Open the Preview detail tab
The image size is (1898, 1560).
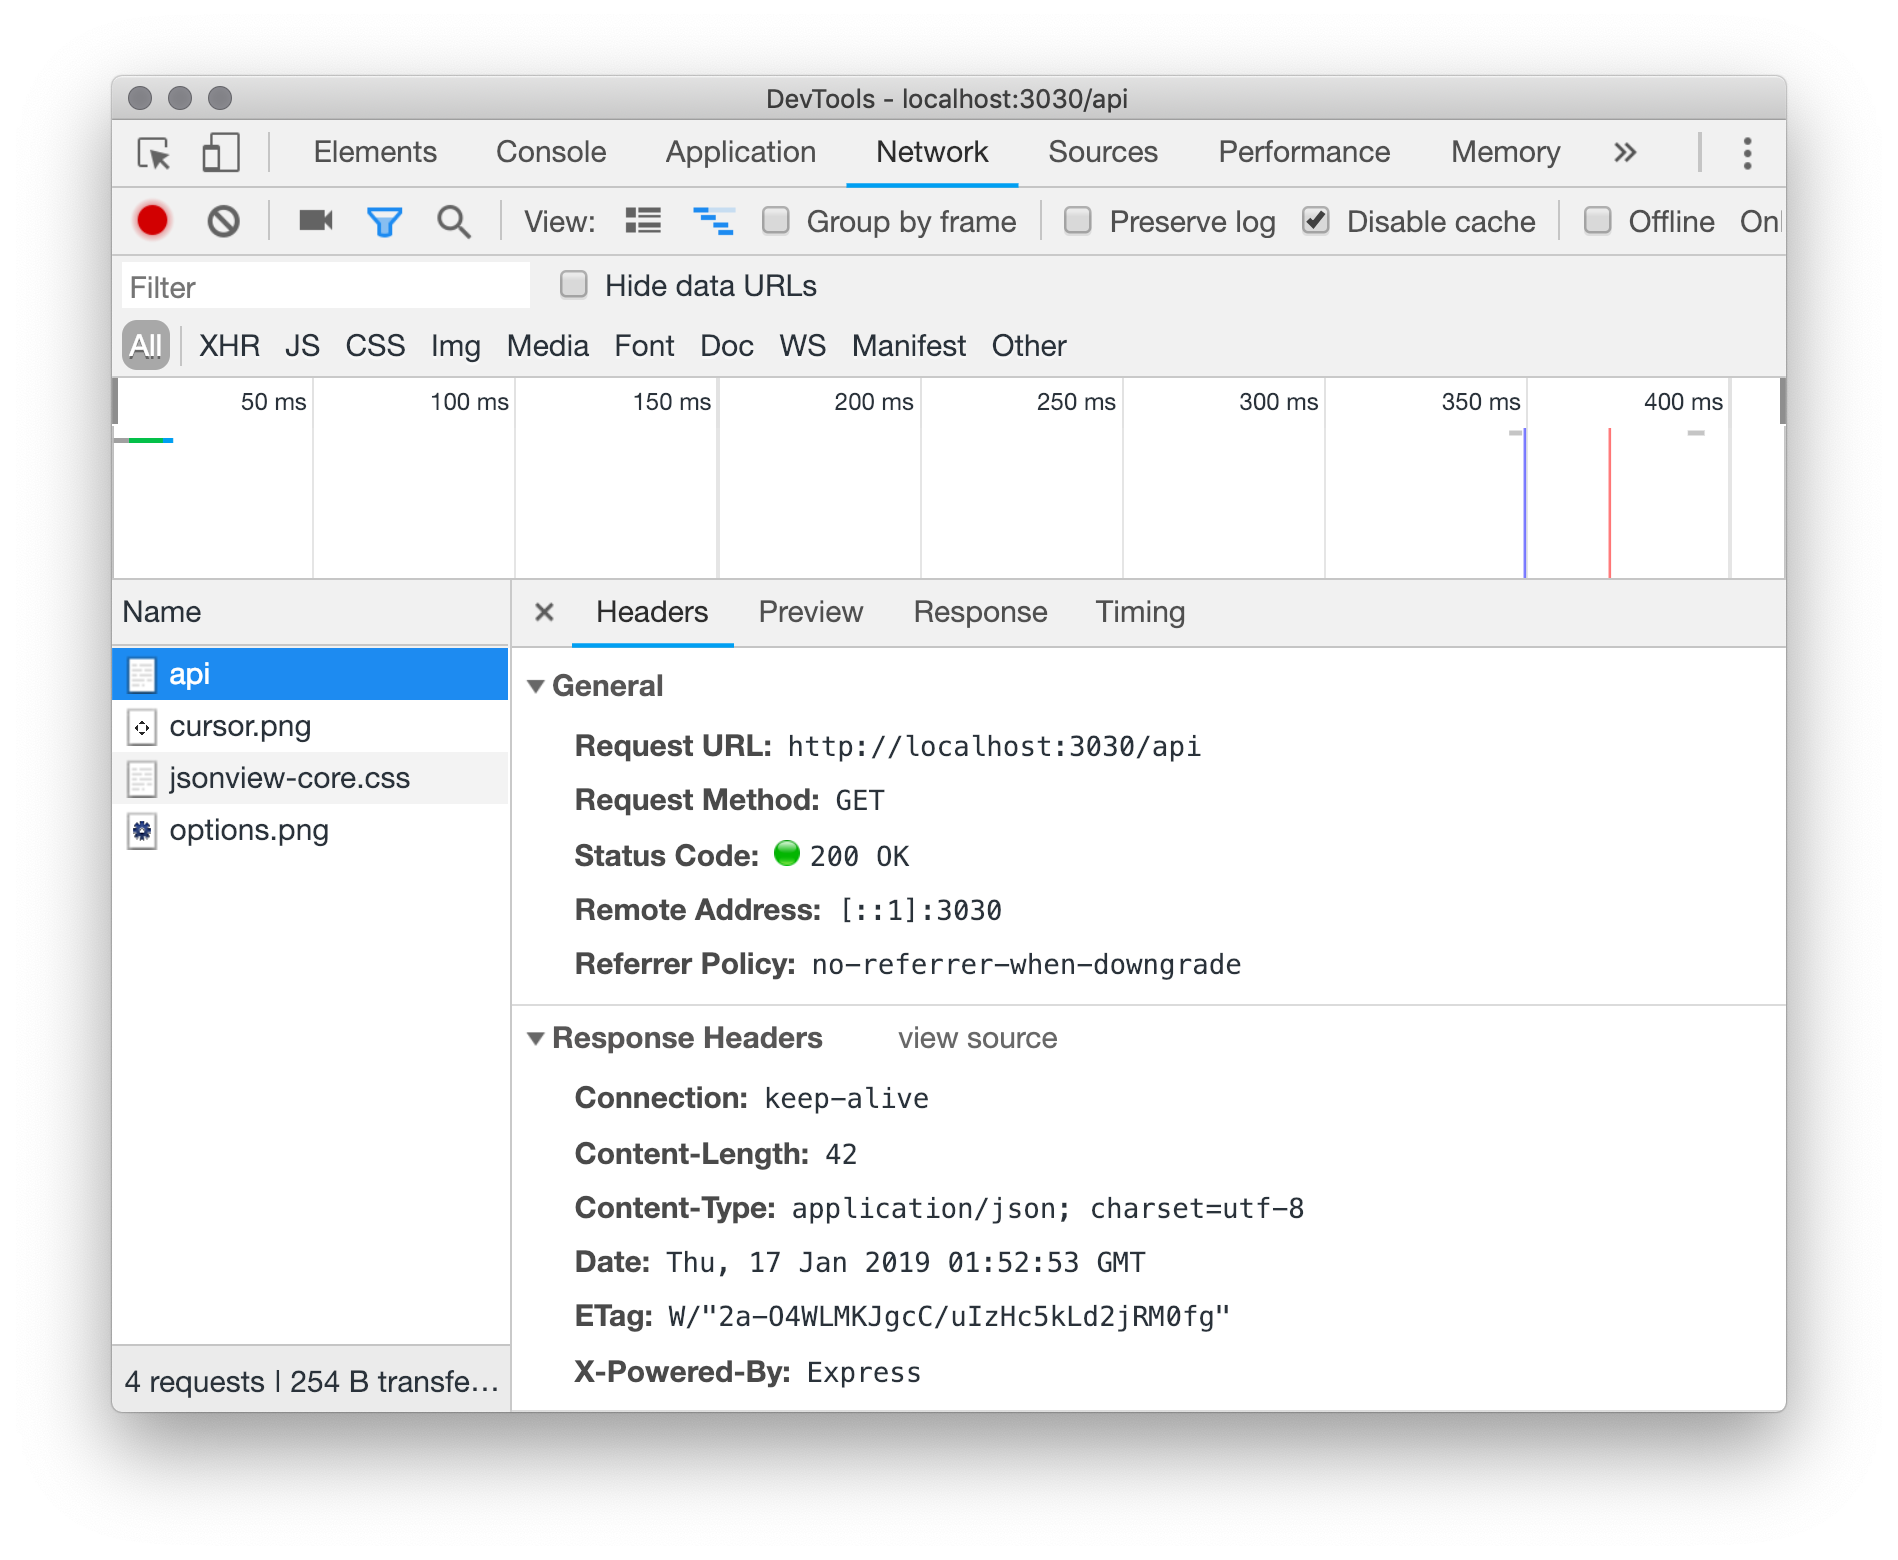(x=810, y=612)
